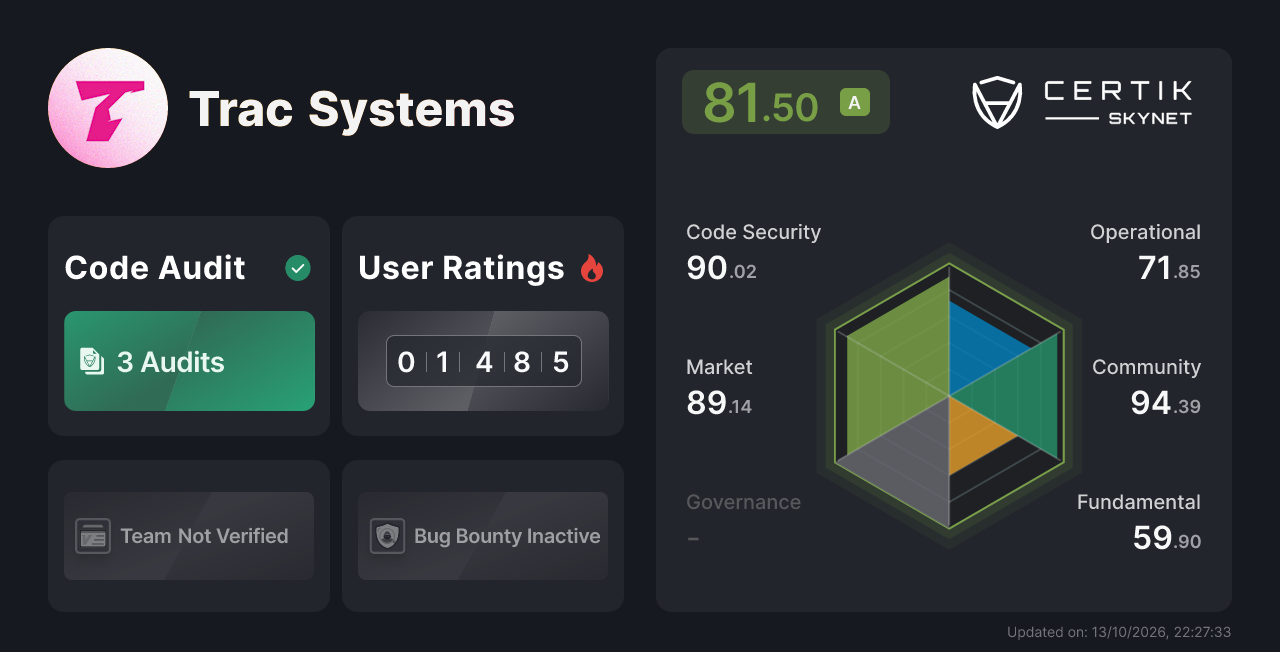Viewport: 1280px width, 652px height.
Task: Click the Governance label
Action: (743, 502)
